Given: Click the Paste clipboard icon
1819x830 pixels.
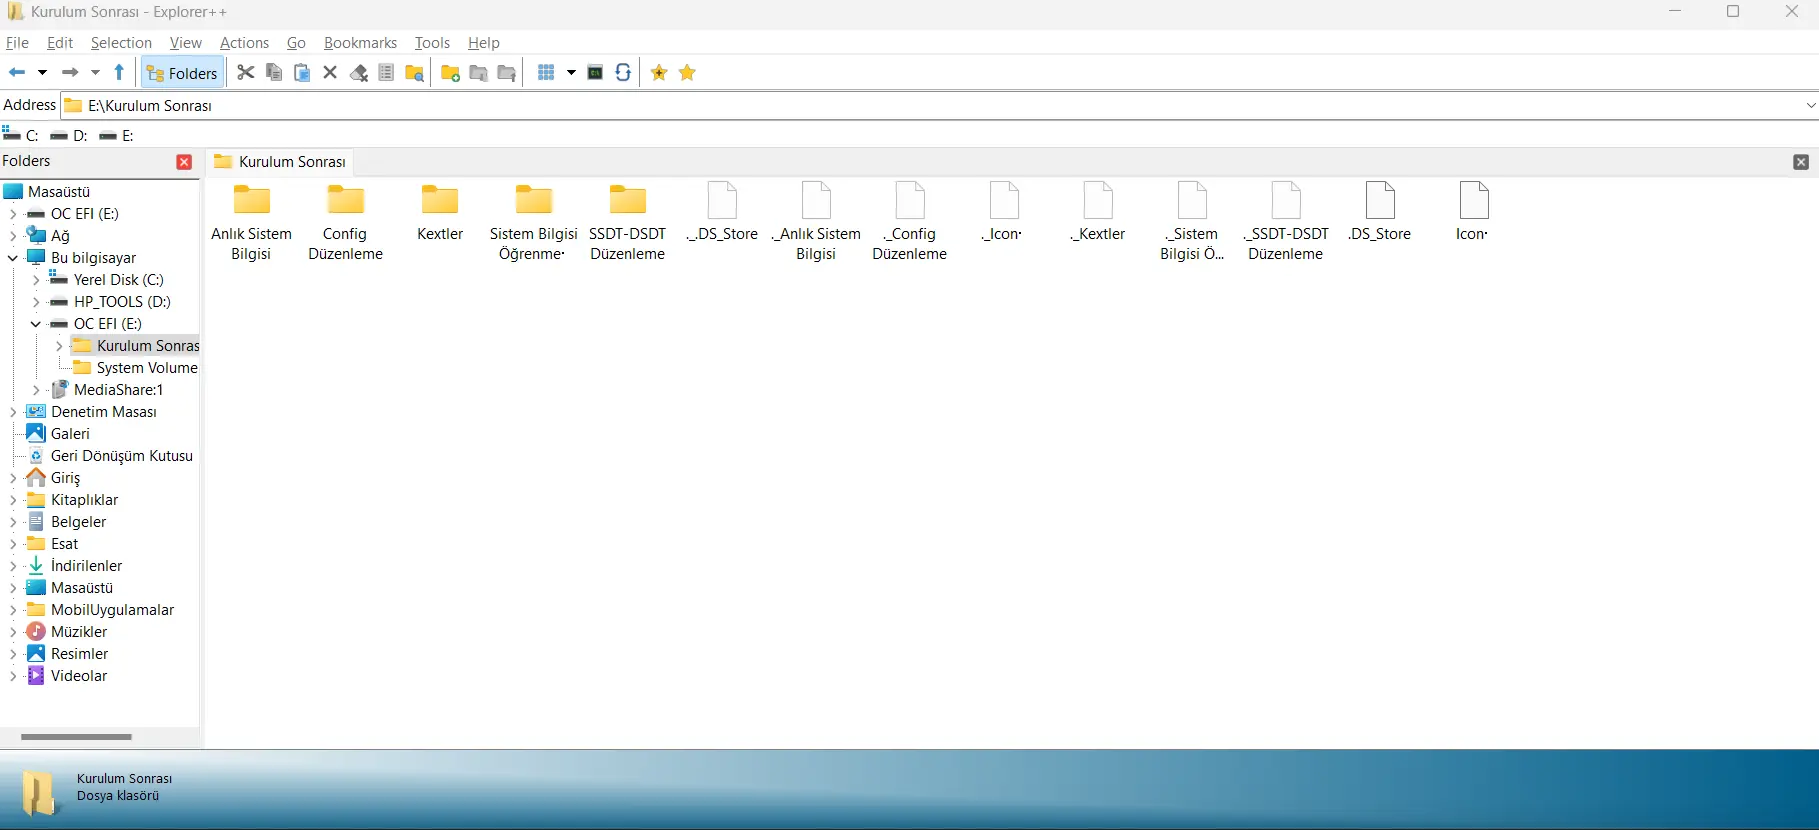Looking at the screenshot, I should (302, 73).
